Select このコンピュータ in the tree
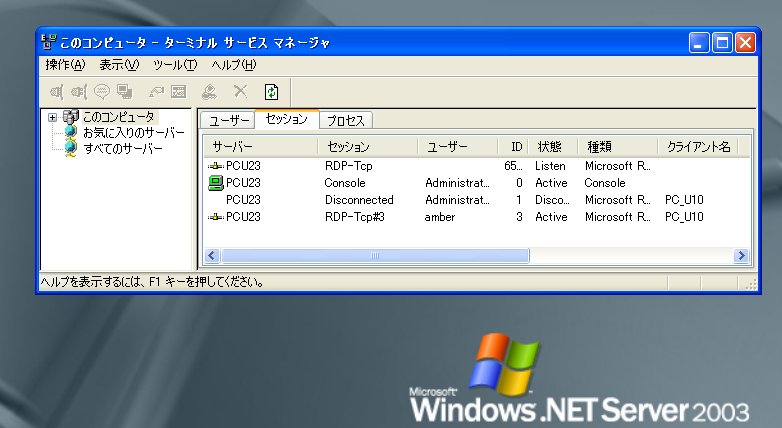The image size is (782, 428). coord(119,117)
